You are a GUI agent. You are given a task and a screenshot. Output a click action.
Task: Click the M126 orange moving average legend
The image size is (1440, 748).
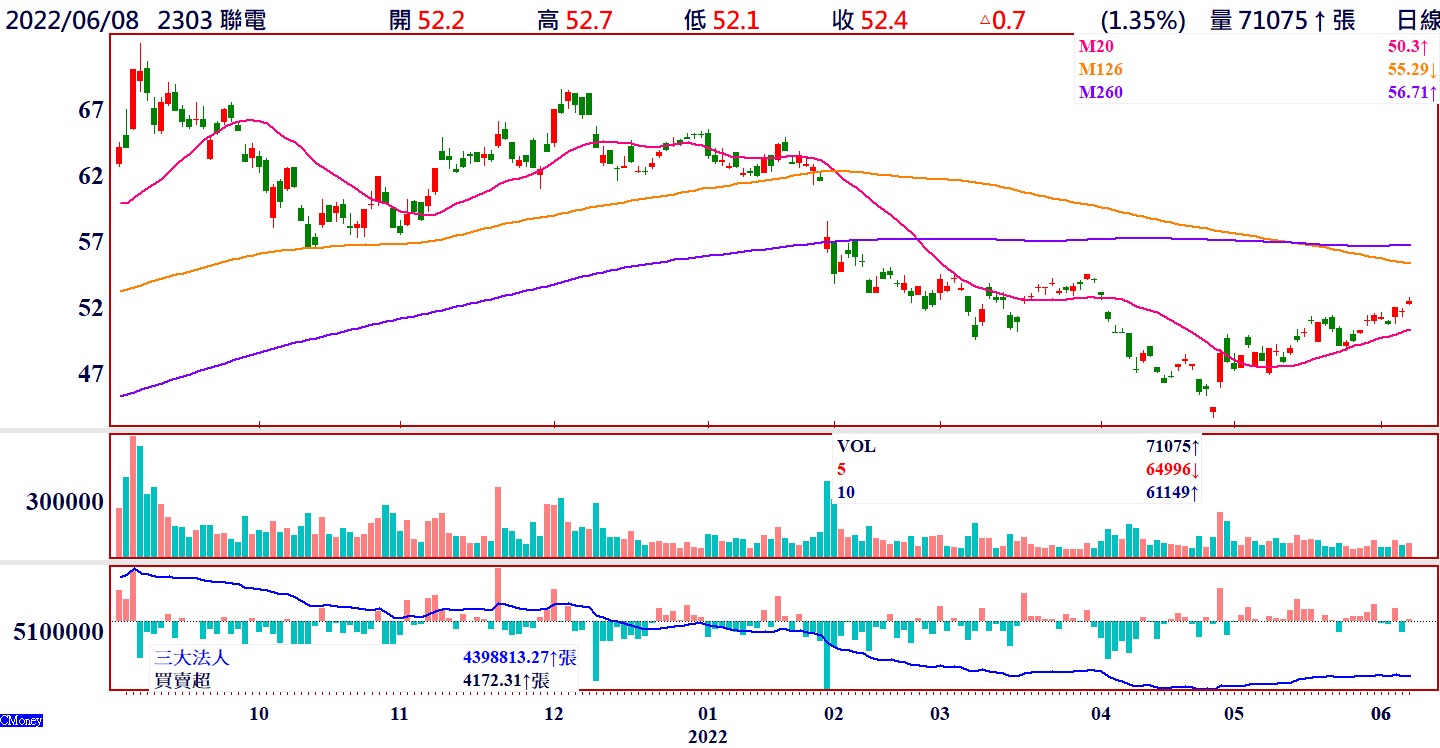click(x=1100, y=70)
